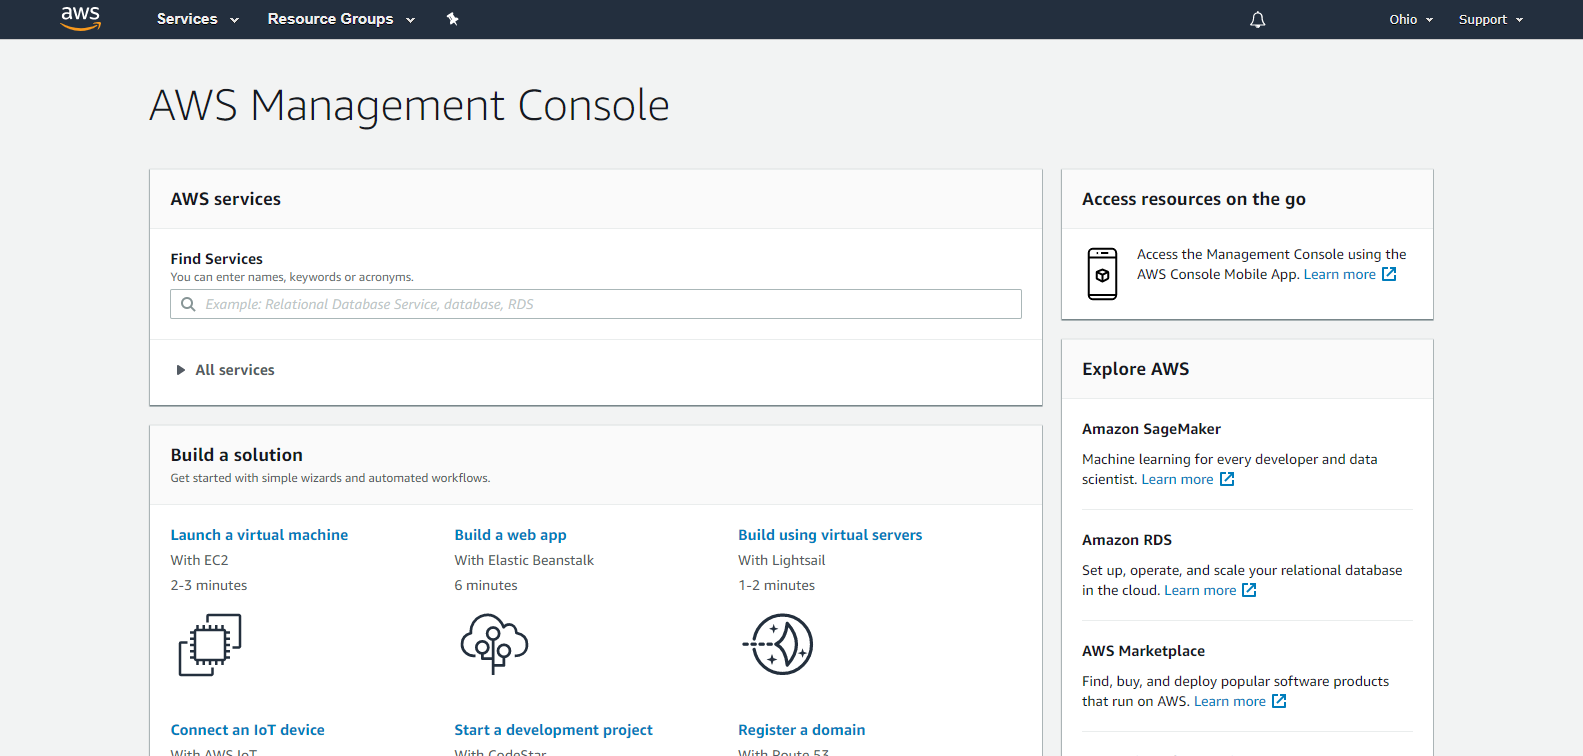Image resolution: width=1583 pixels, height=756 pixels.
Task: Click the Explore AWS heading
Action: click(1136, 369)
